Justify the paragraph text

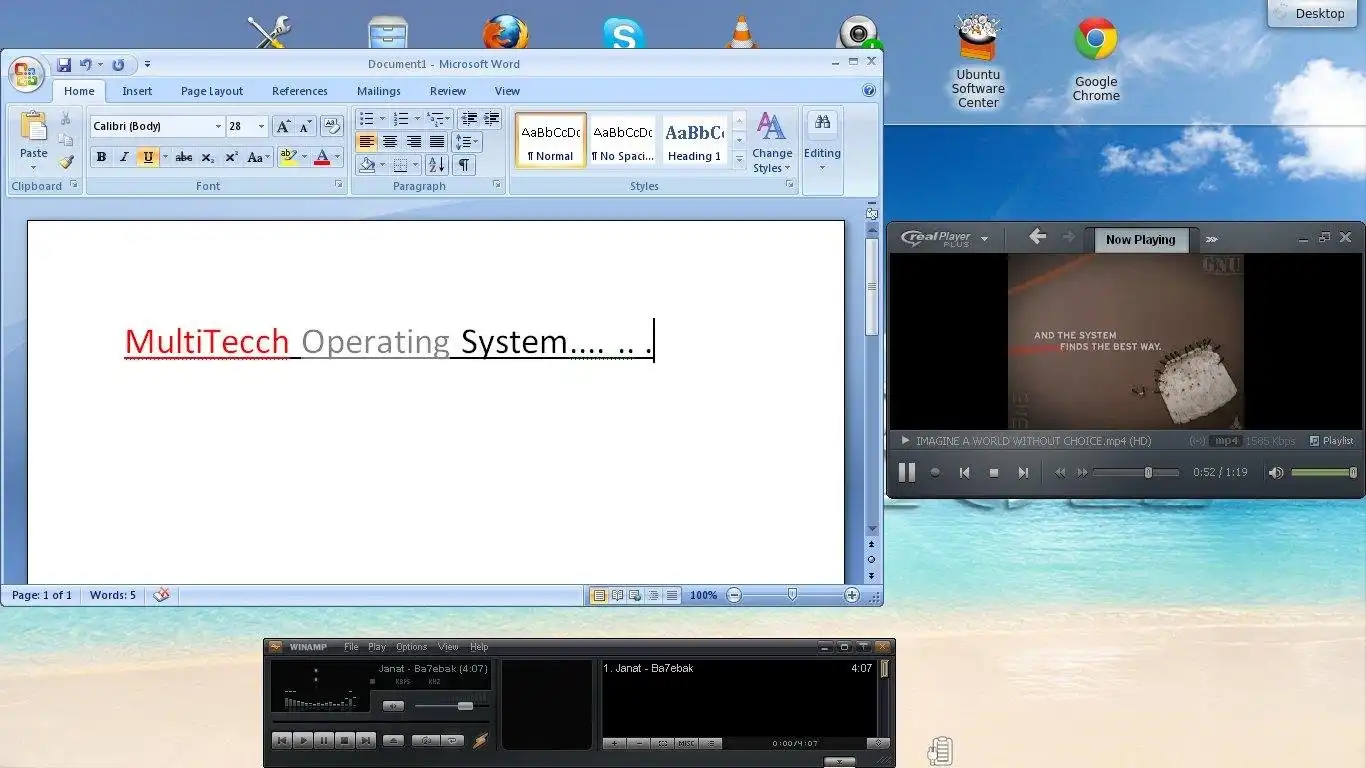(x=436, y=142)
